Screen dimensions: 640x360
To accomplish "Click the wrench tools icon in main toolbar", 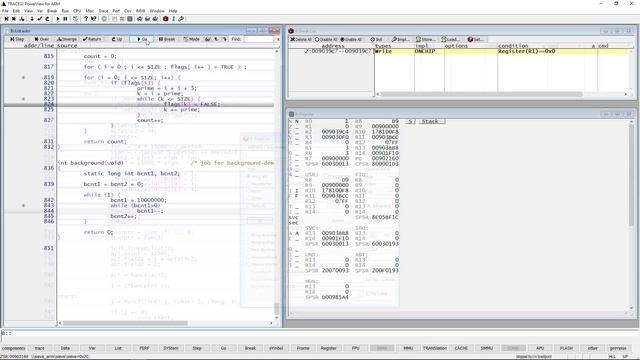I will (x=181, y=19).
